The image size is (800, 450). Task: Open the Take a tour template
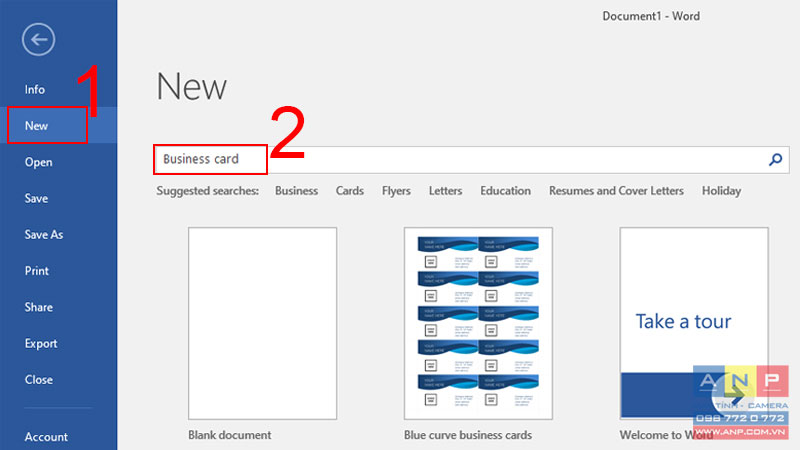pos(694,323)
